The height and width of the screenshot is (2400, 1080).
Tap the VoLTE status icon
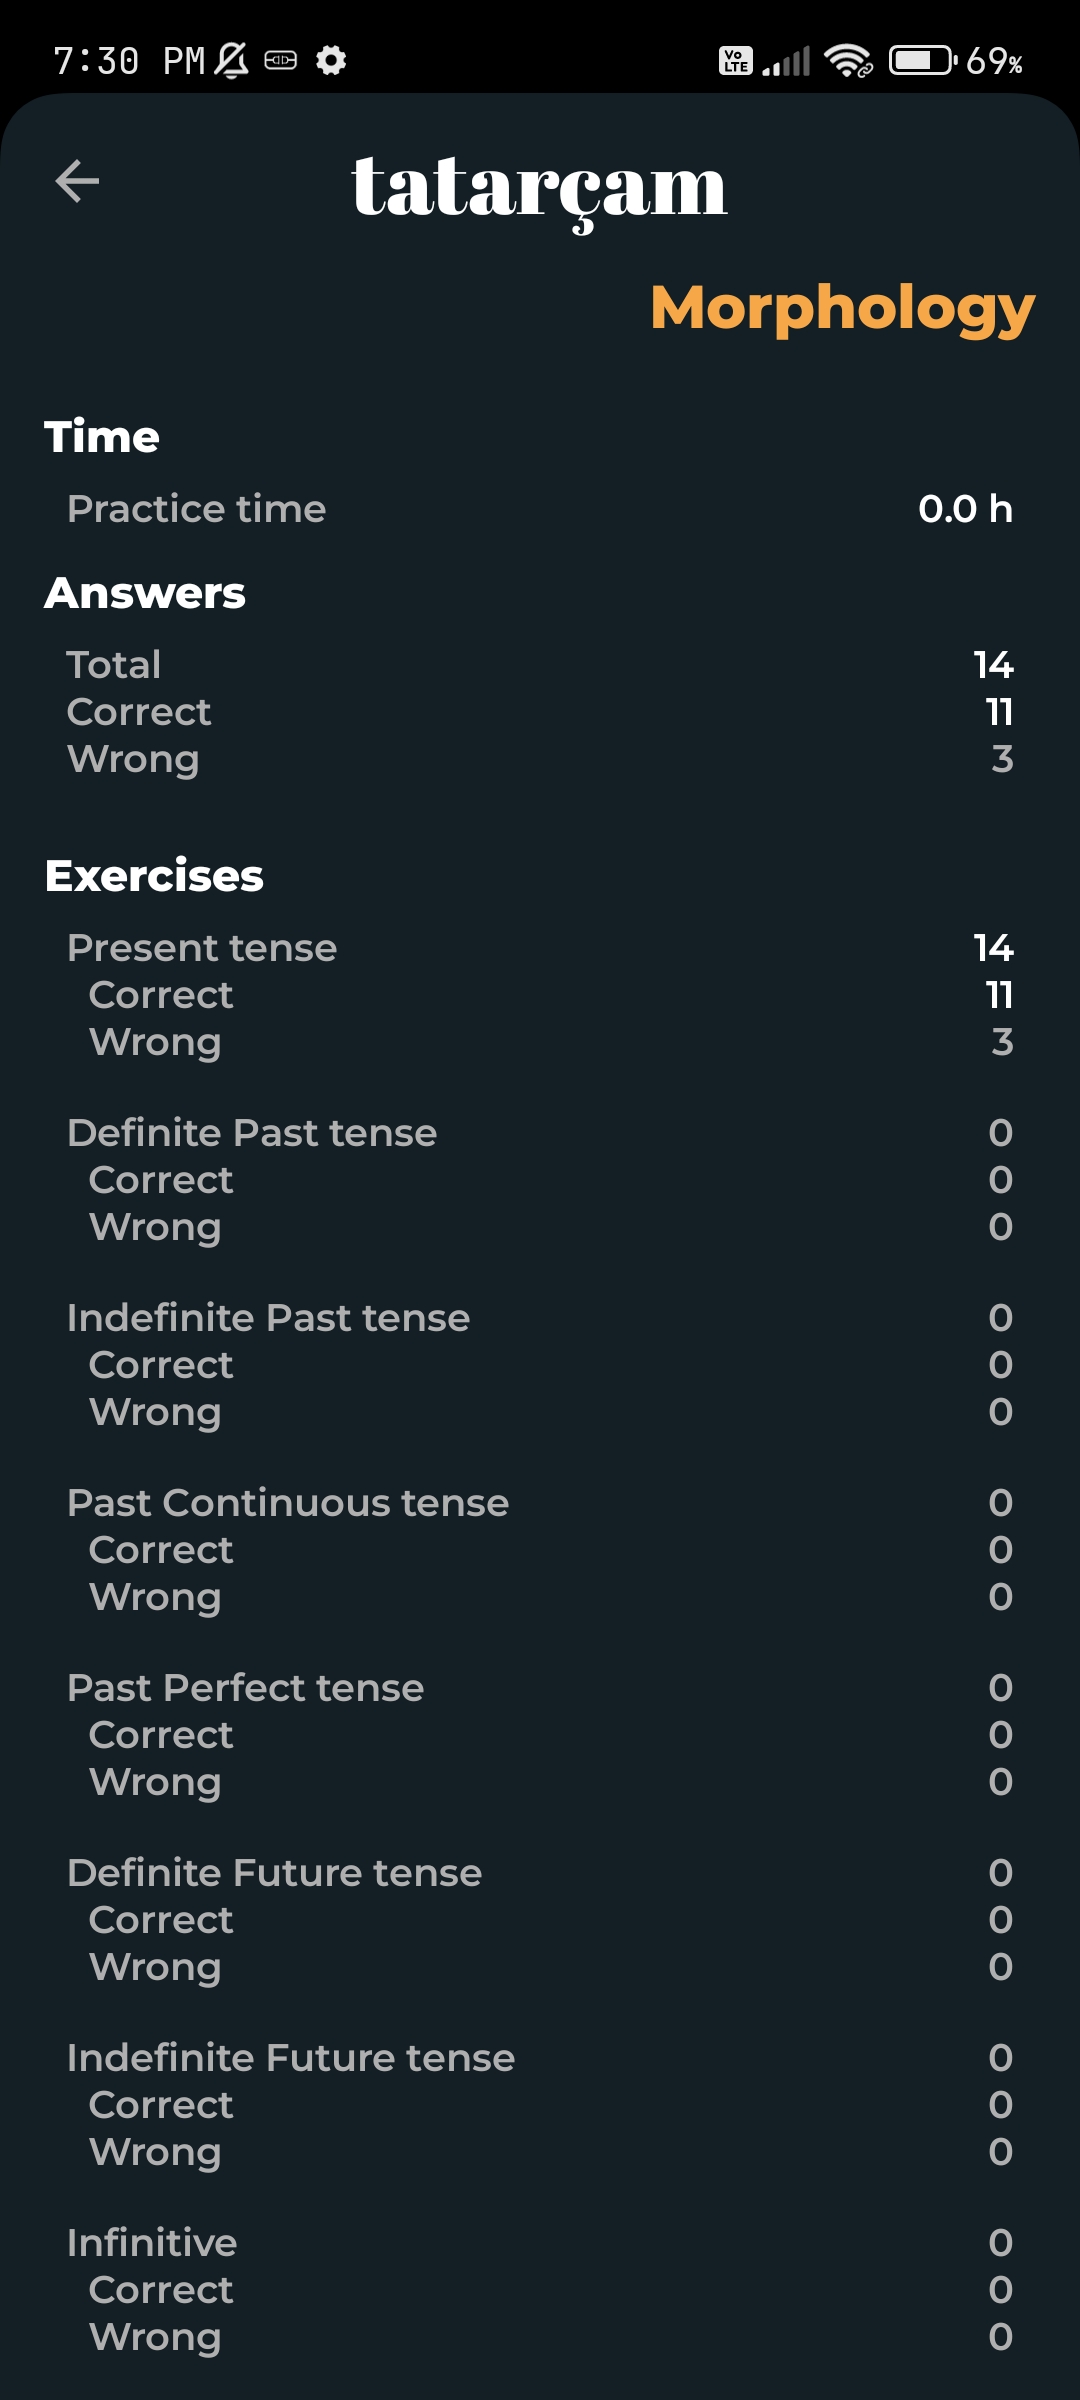pyautogui.click(x=736, y=61)
